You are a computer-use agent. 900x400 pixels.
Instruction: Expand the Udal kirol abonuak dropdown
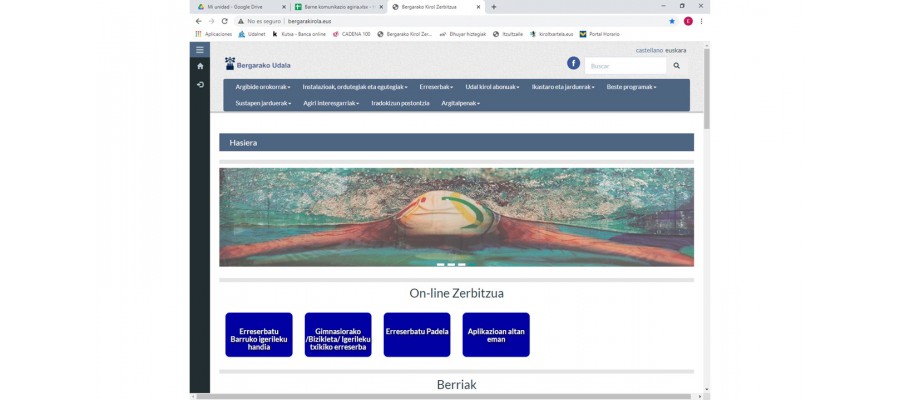click(x=492, y=87)
